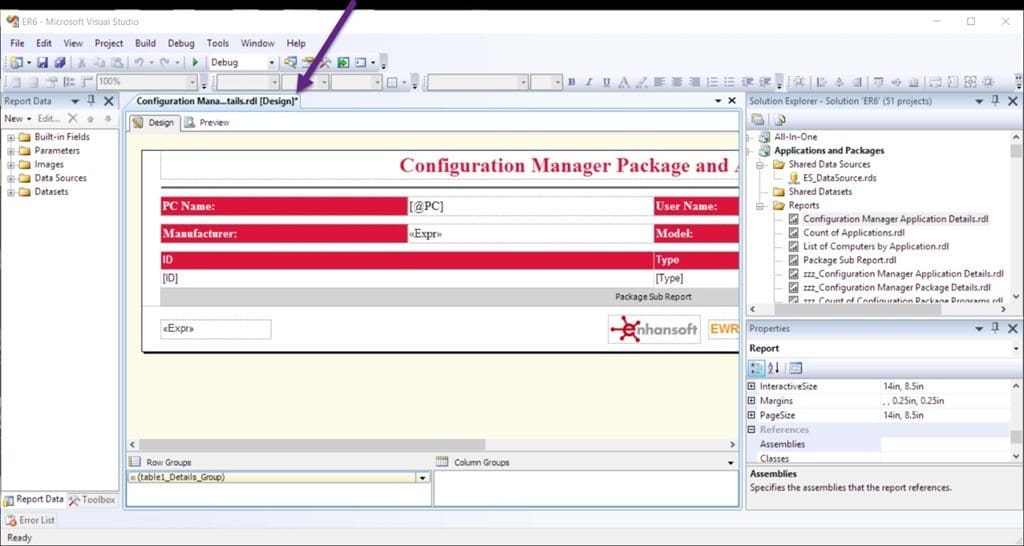The image size is (1024, 546).
Task: Click the Foreground Color letter A icon
Action: tap(624, 82)
